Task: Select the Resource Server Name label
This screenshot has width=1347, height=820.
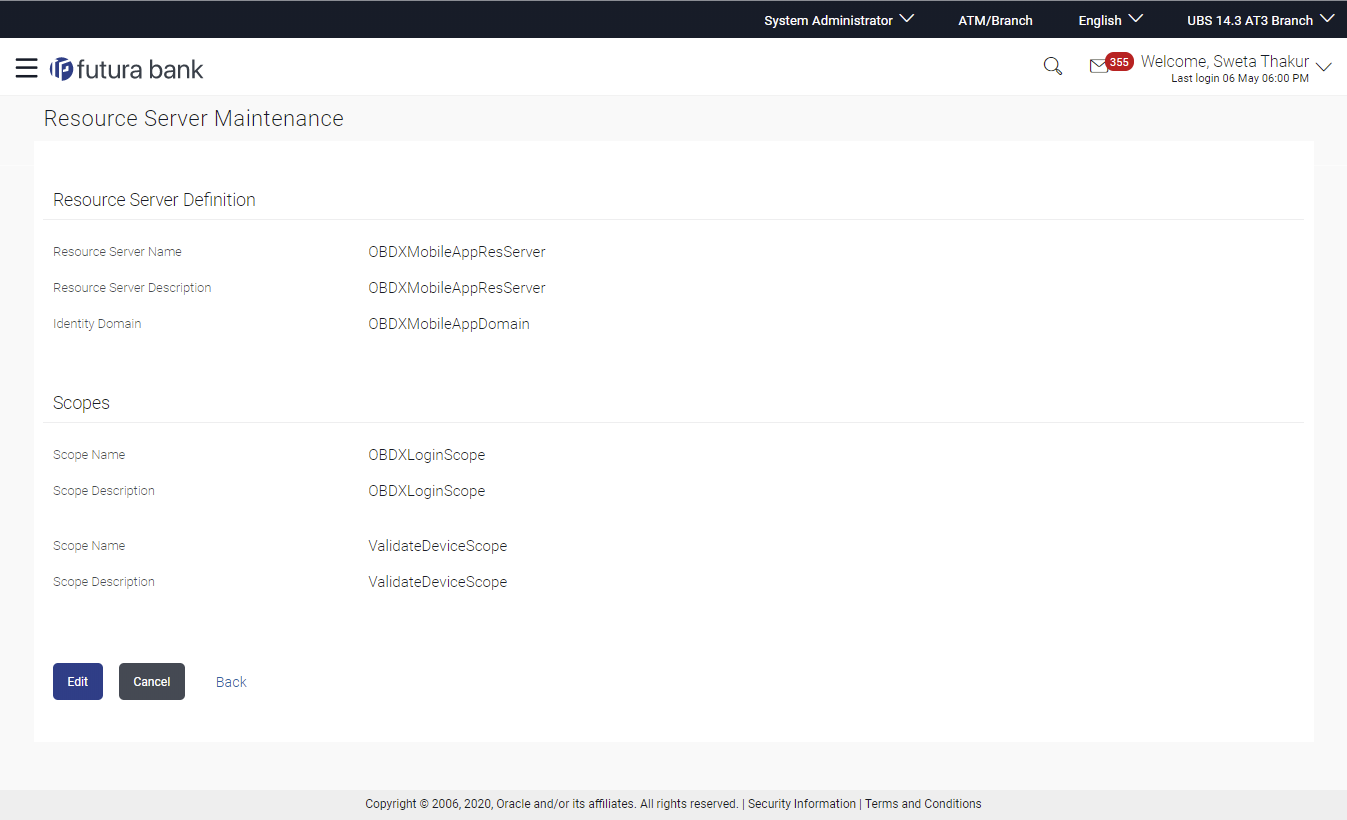Action: (117, 252)
